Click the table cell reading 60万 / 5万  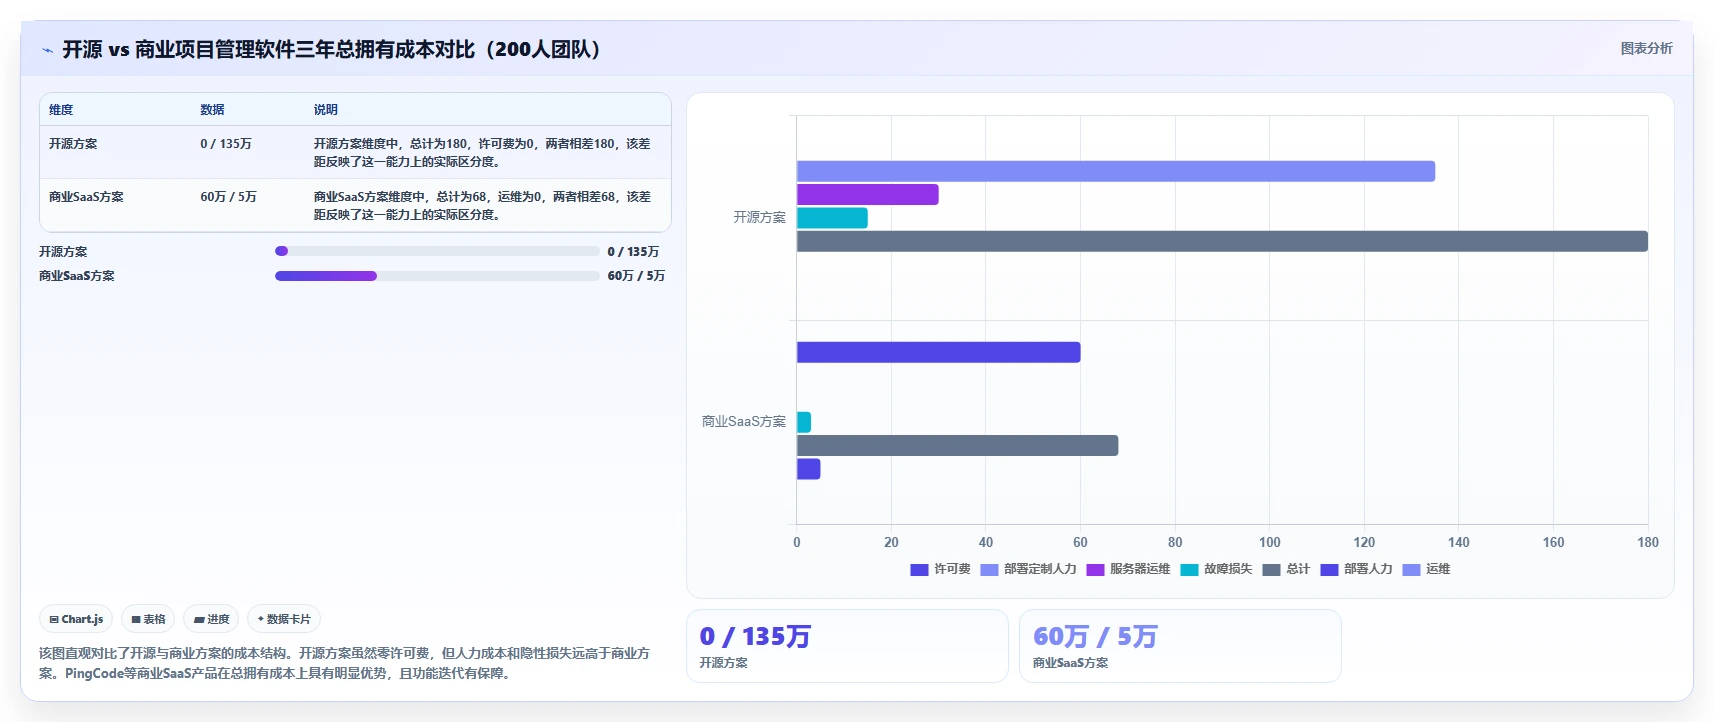click(x=228, y=197)
